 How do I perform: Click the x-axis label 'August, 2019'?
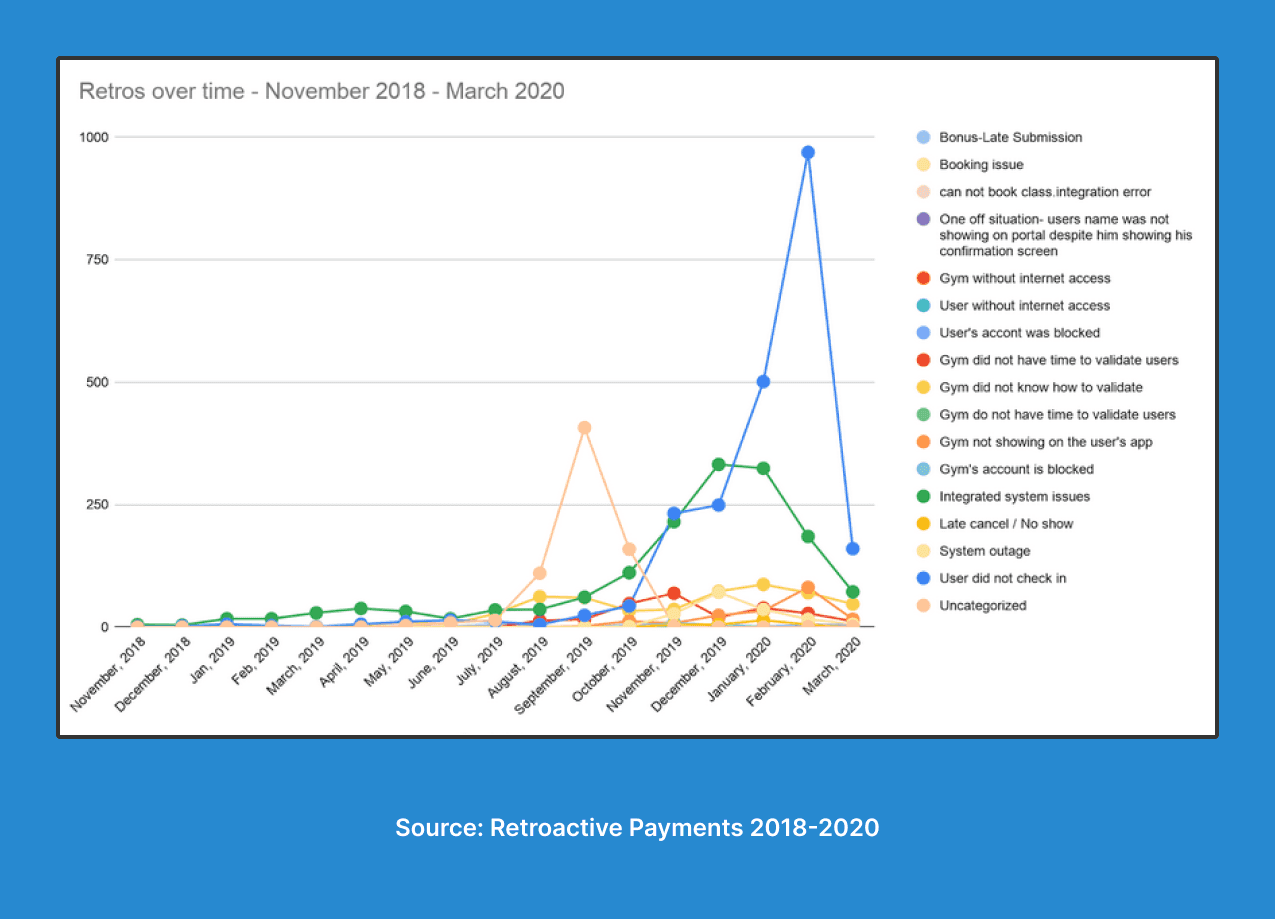[x=518, y=668]
